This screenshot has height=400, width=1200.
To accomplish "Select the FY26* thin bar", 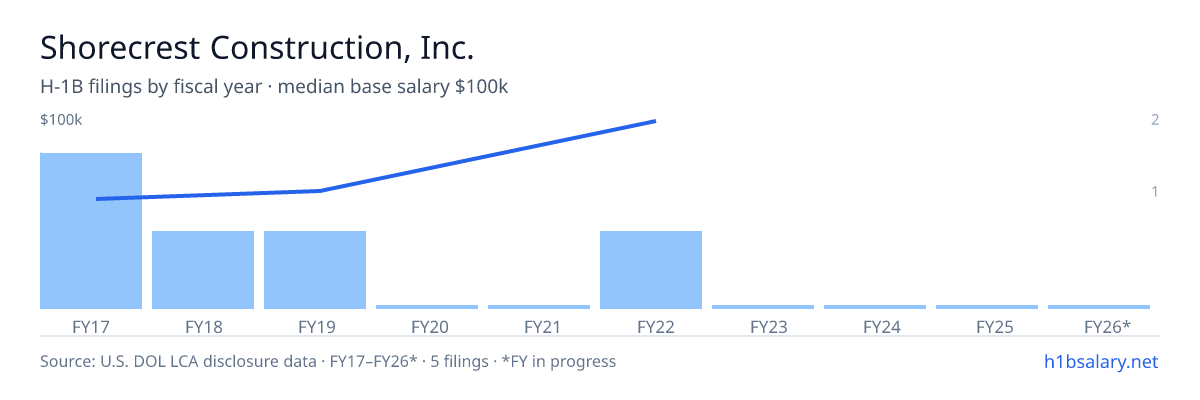I will 1099,307.
